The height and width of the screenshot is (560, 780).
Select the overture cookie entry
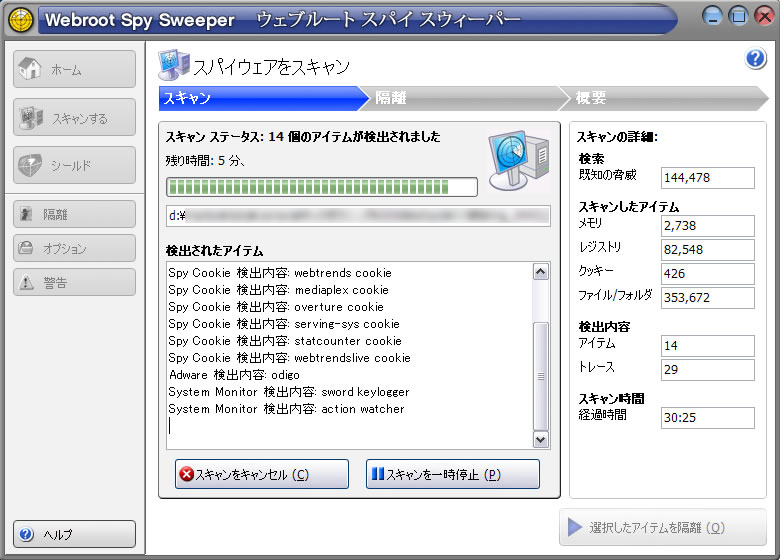276,306
